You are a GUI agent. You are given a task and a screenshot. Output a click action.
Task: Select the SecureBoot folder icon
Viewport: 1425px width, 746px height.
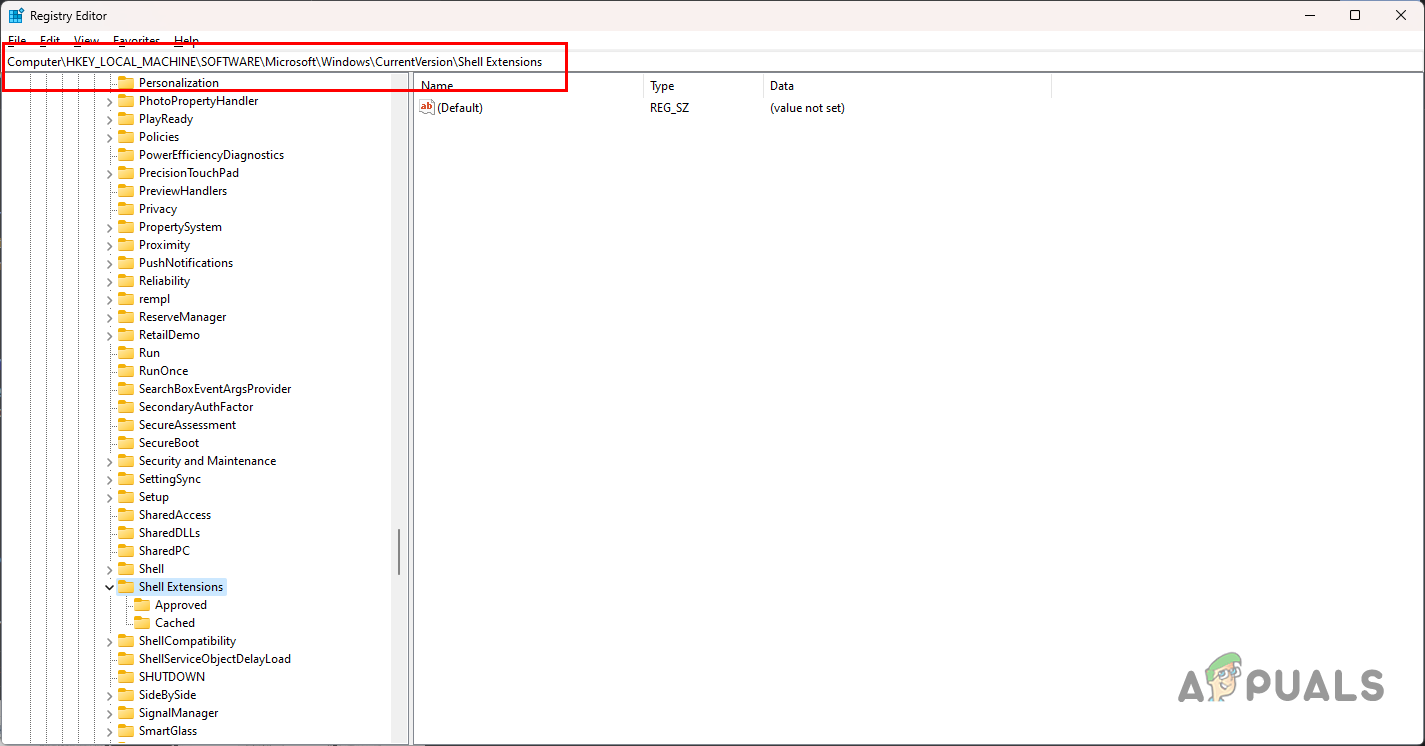128,442
